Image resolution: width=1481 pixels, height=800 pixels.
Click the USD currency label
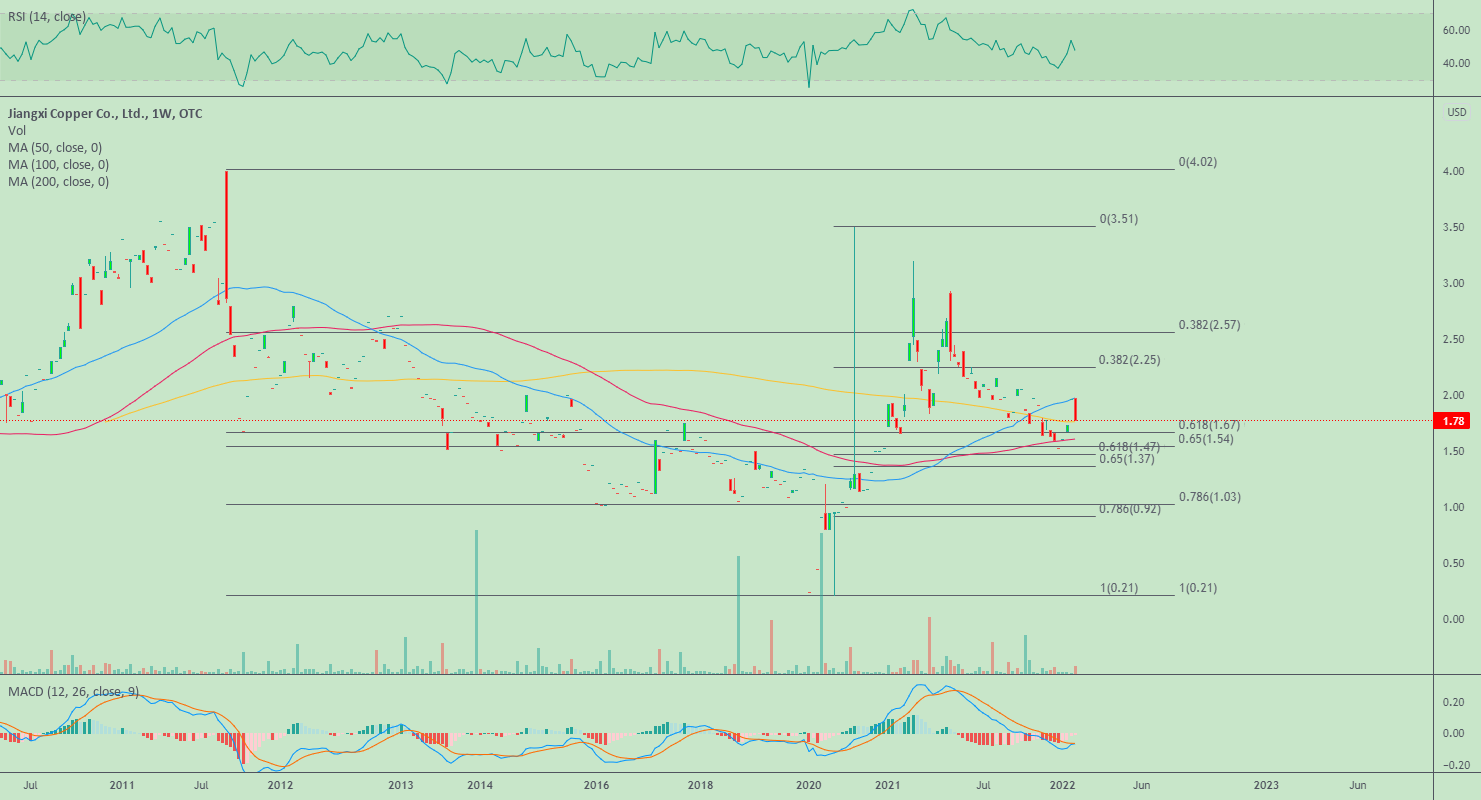(x=1457, y=112)
